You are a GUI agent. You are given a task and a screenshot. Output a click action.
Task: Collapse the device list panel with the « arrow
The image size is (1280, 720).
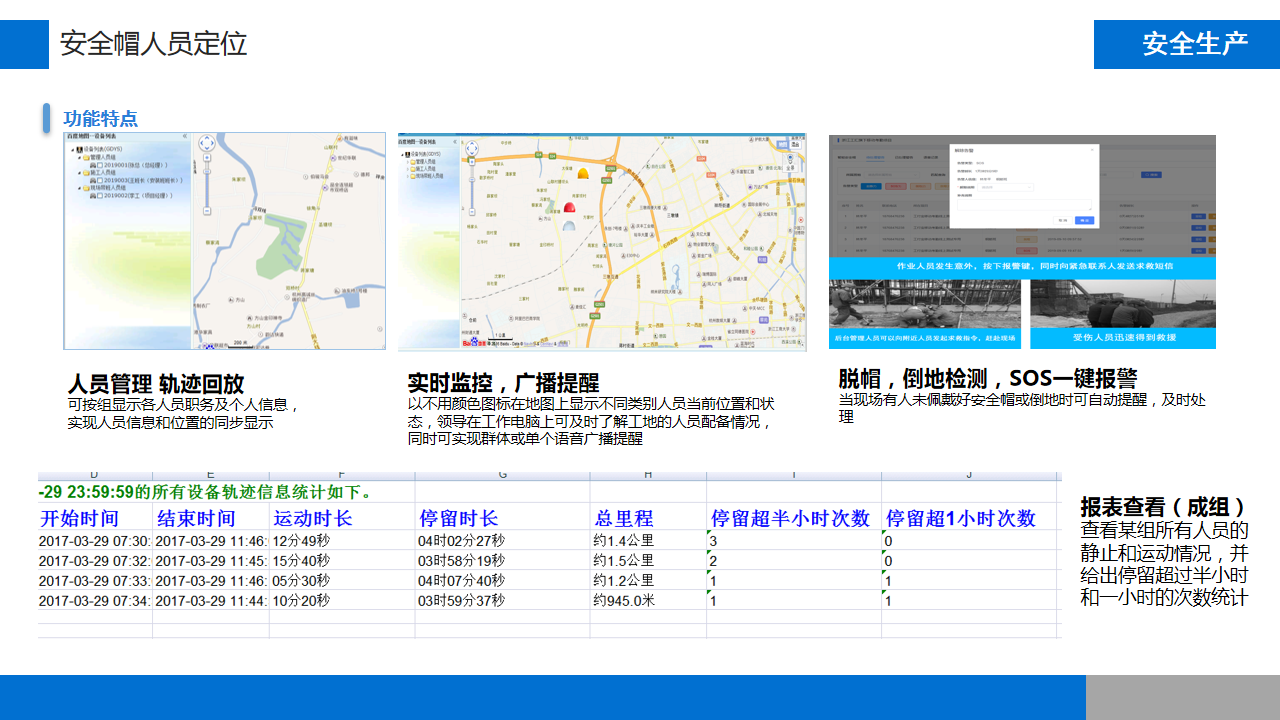pos(455,140)
